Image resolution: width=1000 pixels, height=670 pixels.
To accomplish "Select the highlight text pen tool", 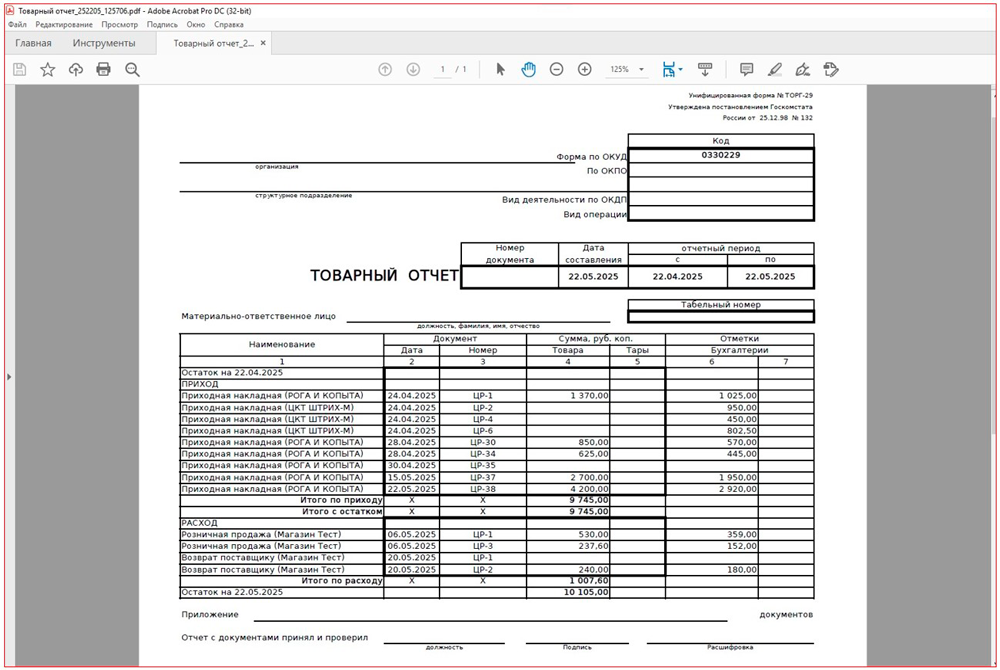I will 774,69.
